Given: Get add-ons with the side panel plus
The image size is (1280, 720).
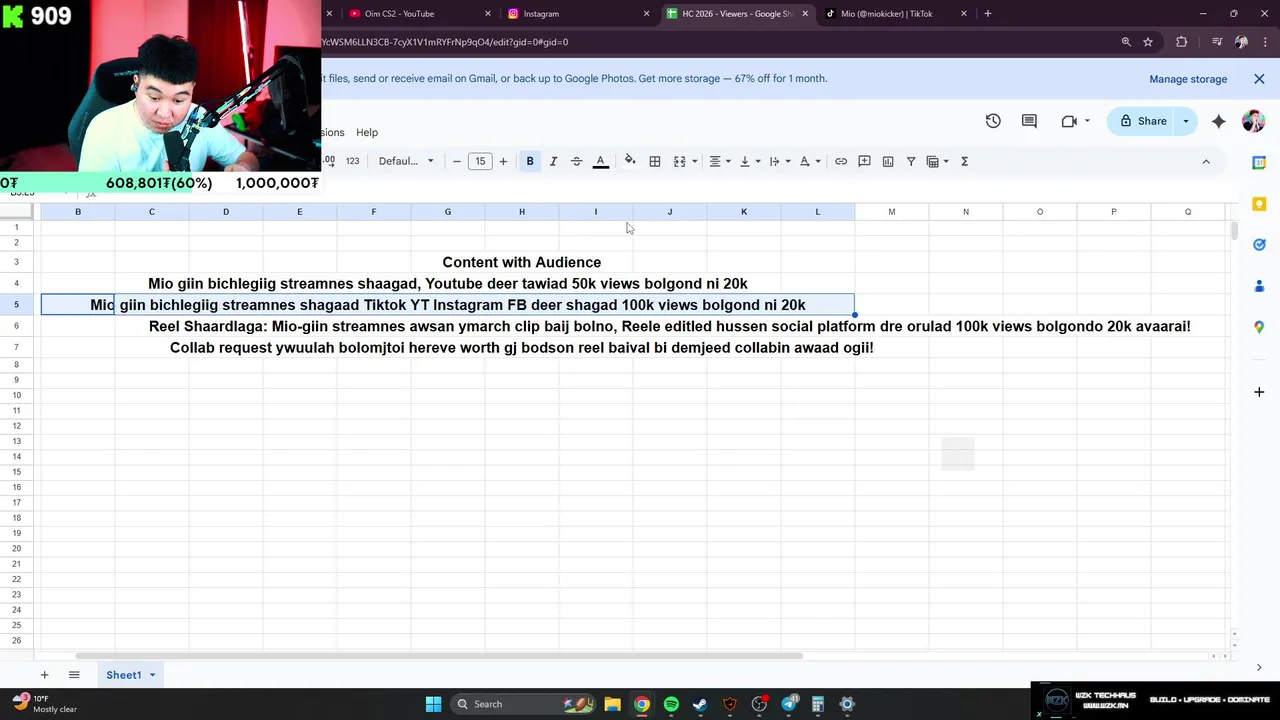Looking at the screenshot, I should coord(1259,392).
